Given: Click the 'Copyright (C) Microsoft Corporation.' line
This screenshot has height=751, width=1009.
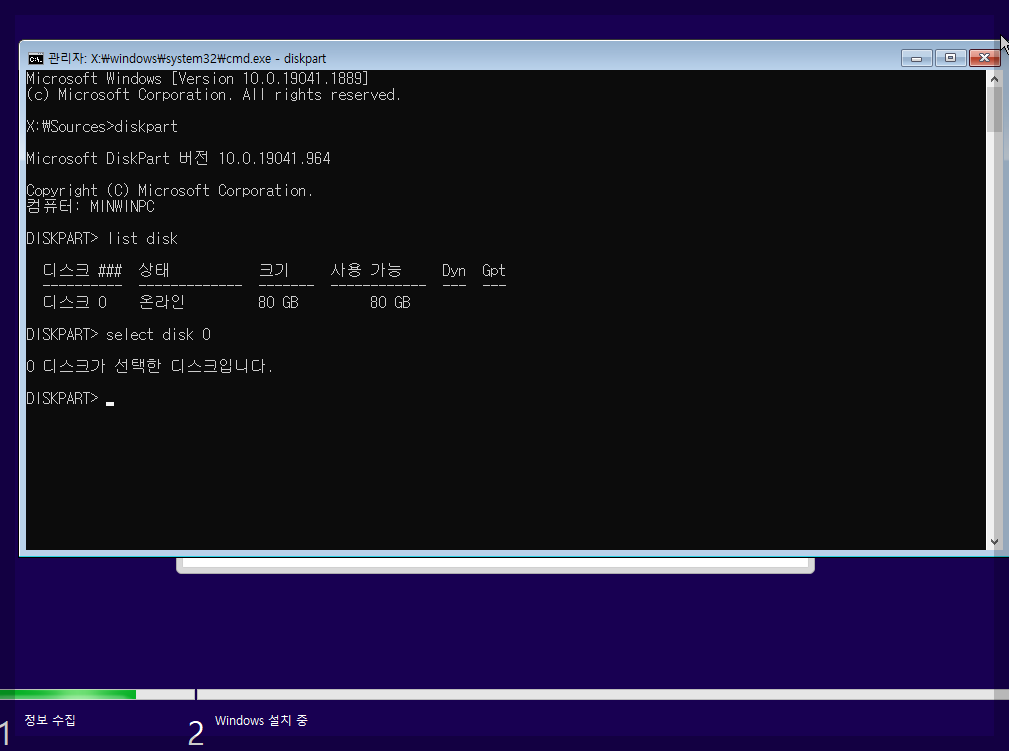Looking at the screenshot, I should [x=169, y=190].
